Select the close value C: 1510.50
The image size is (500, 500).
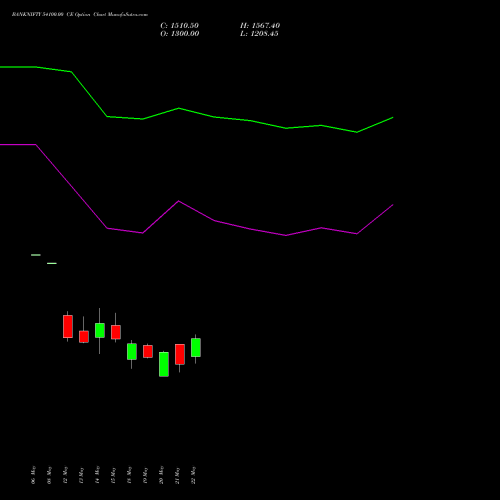180,26
